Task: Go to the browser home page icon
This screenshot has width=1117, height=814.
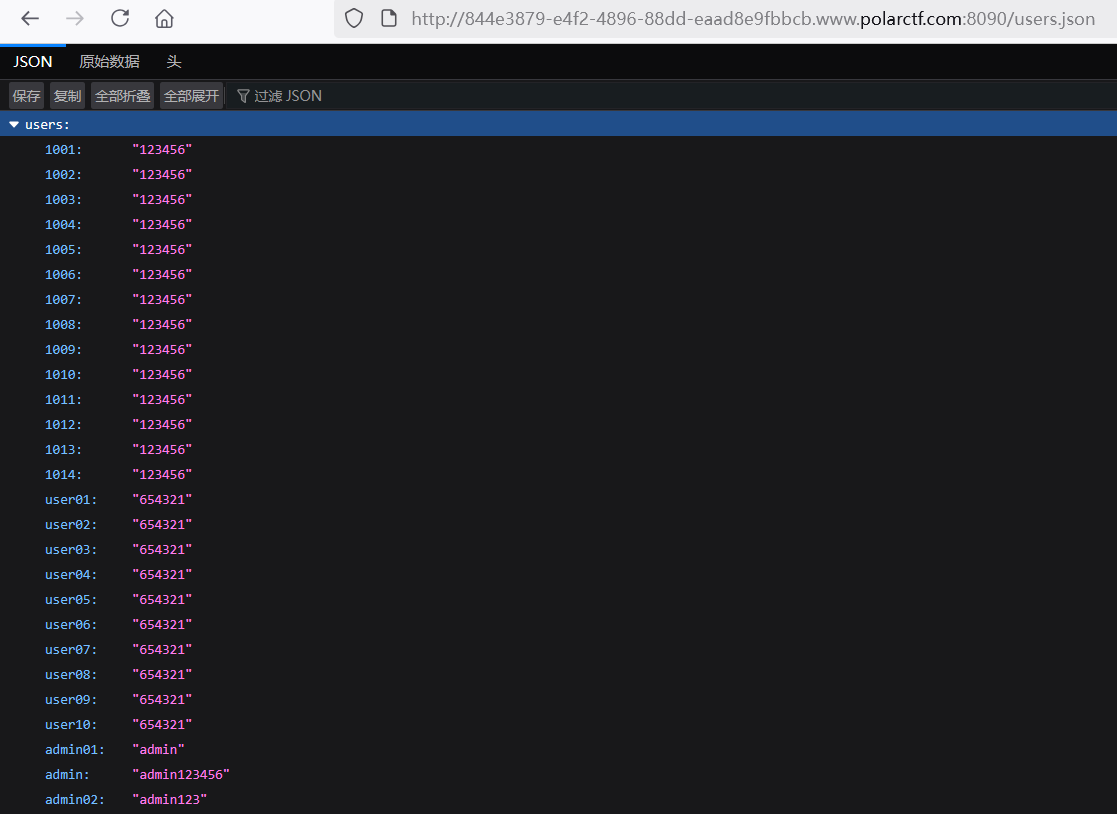Action: click(164, 19)
